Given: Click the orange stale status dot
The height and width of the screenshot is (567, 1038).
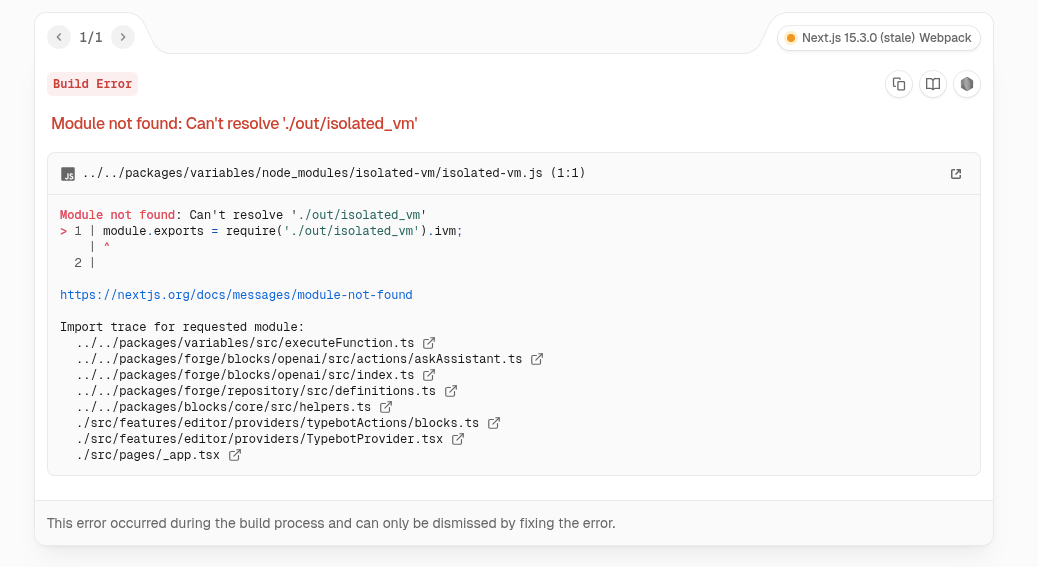Looking at the screenshot, I should pos(790,38).
